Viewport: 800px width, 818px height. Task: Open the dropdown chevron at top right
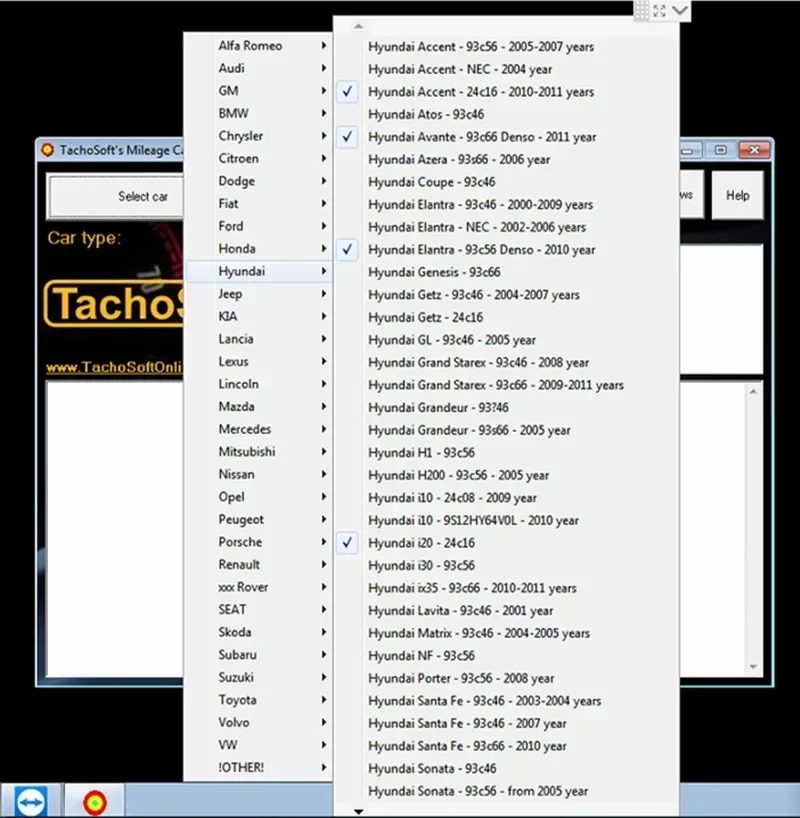click(x=677, y=10)
